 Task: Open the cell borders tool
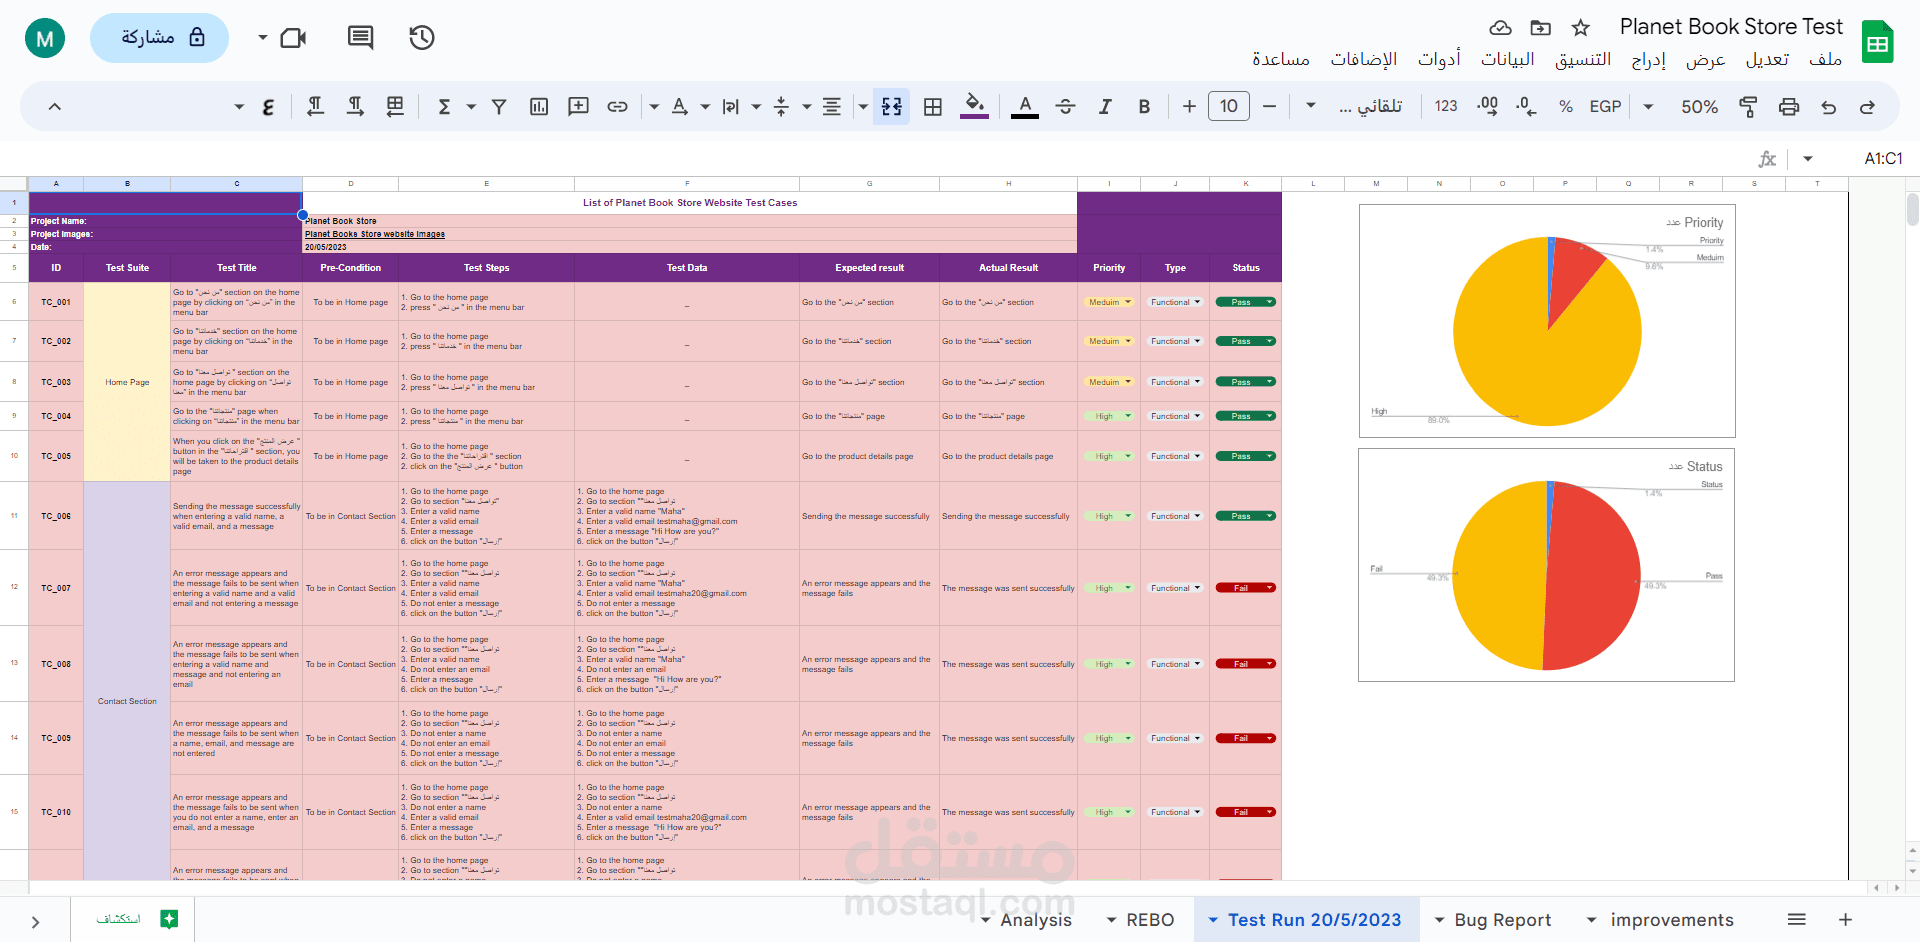point(933,107)
